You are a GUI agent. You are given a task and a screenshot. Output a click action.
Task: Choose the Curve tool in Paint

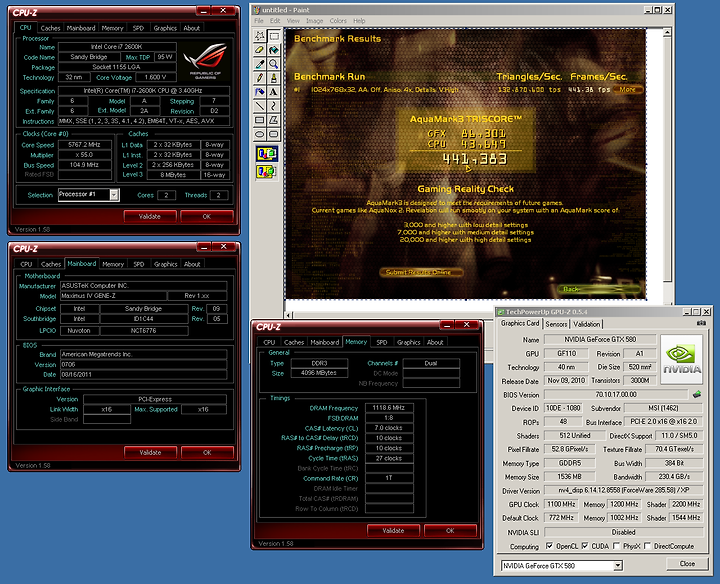tap(274, 106)
